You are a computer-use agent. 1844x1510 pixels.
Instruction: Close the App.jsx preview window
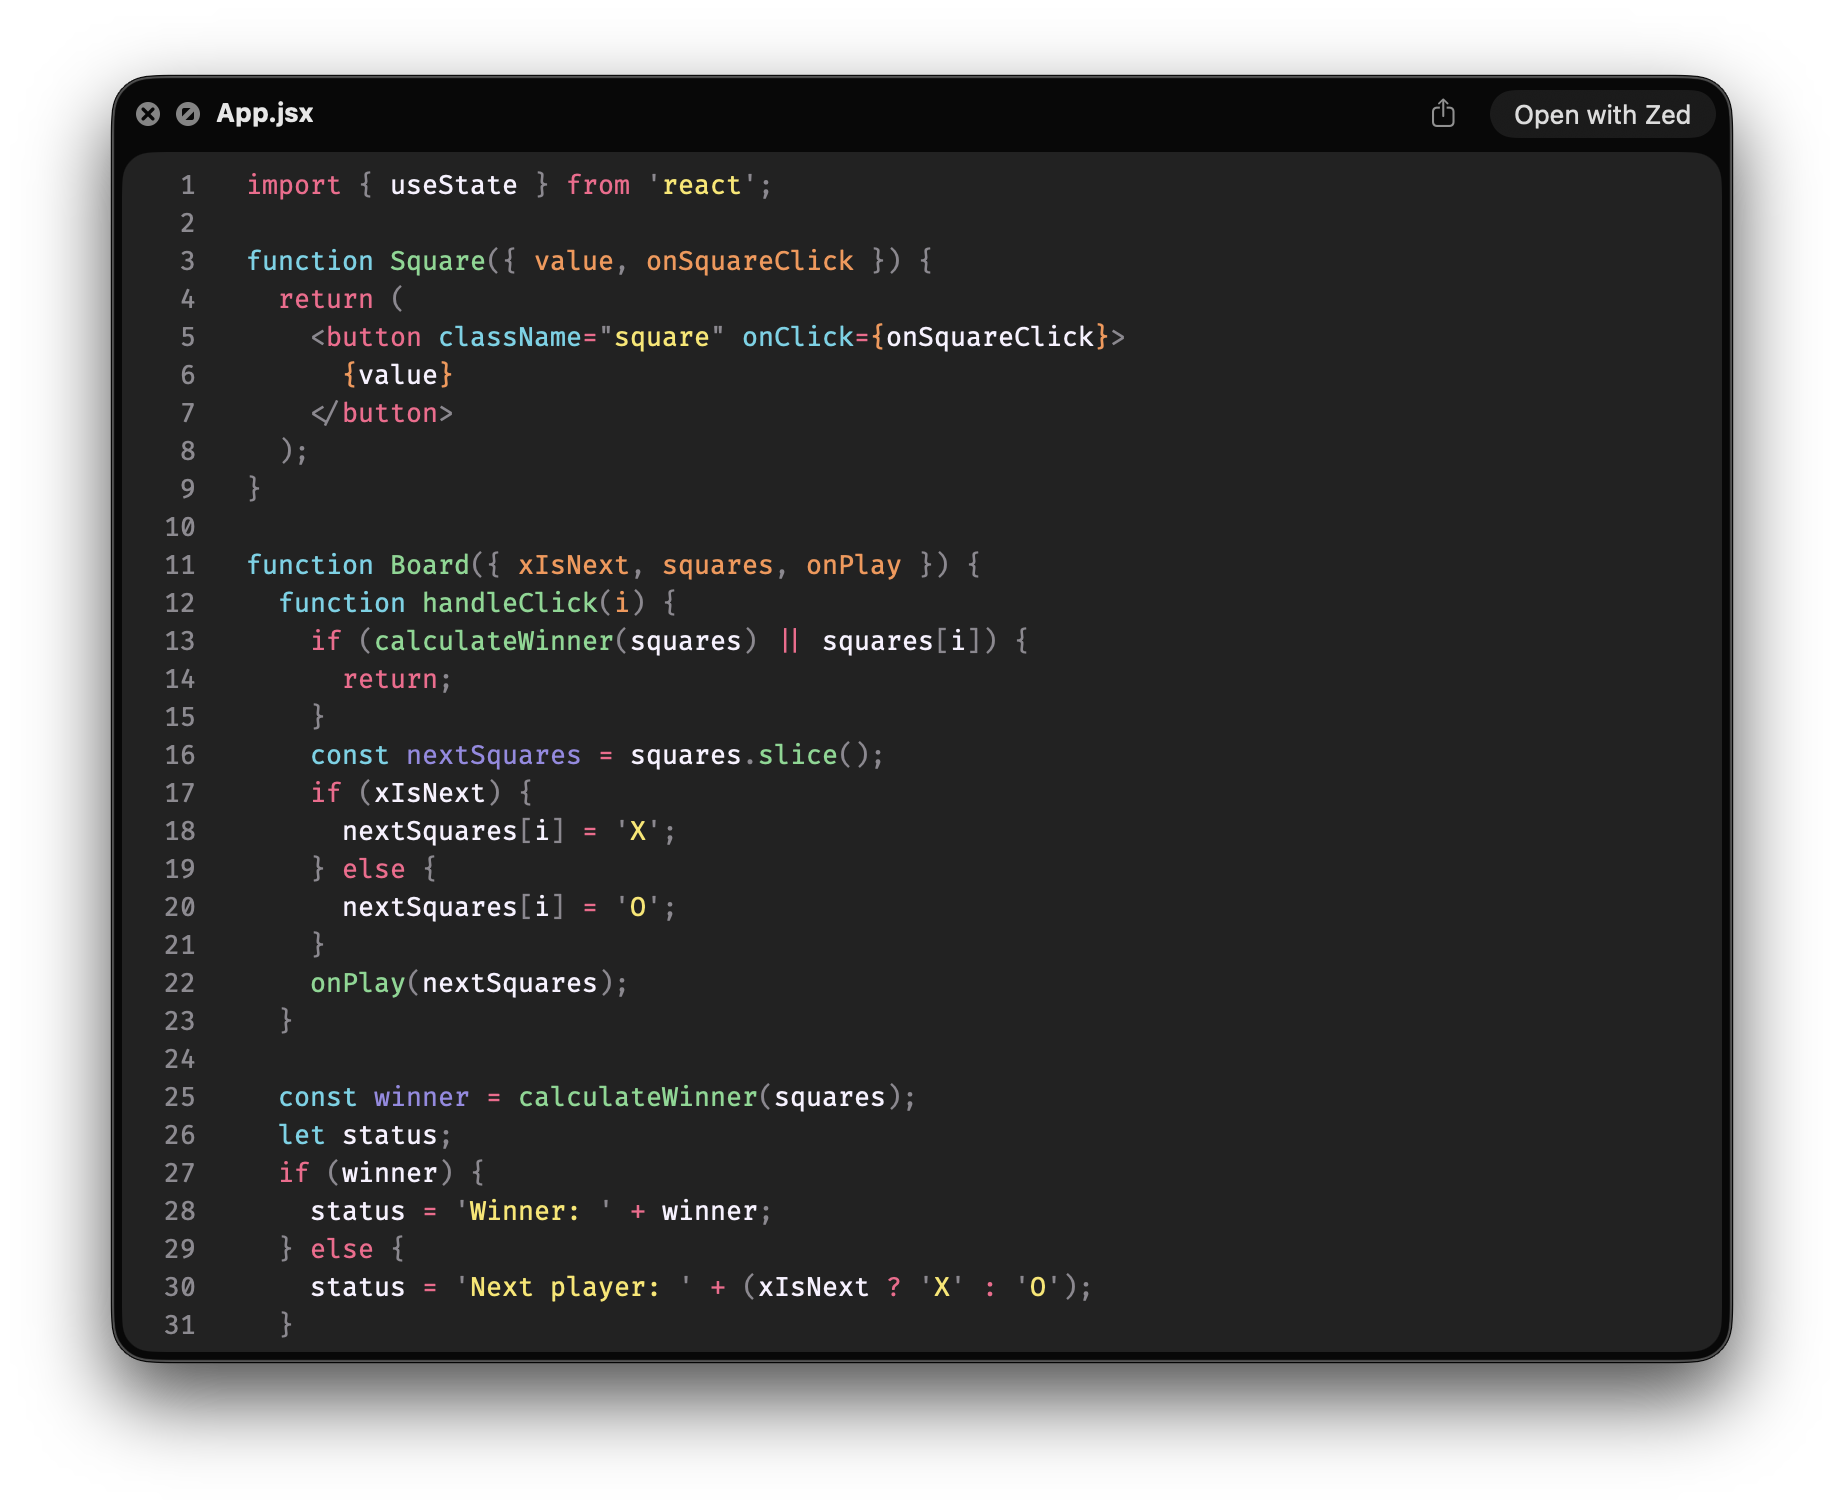click(x=148, y=114)
